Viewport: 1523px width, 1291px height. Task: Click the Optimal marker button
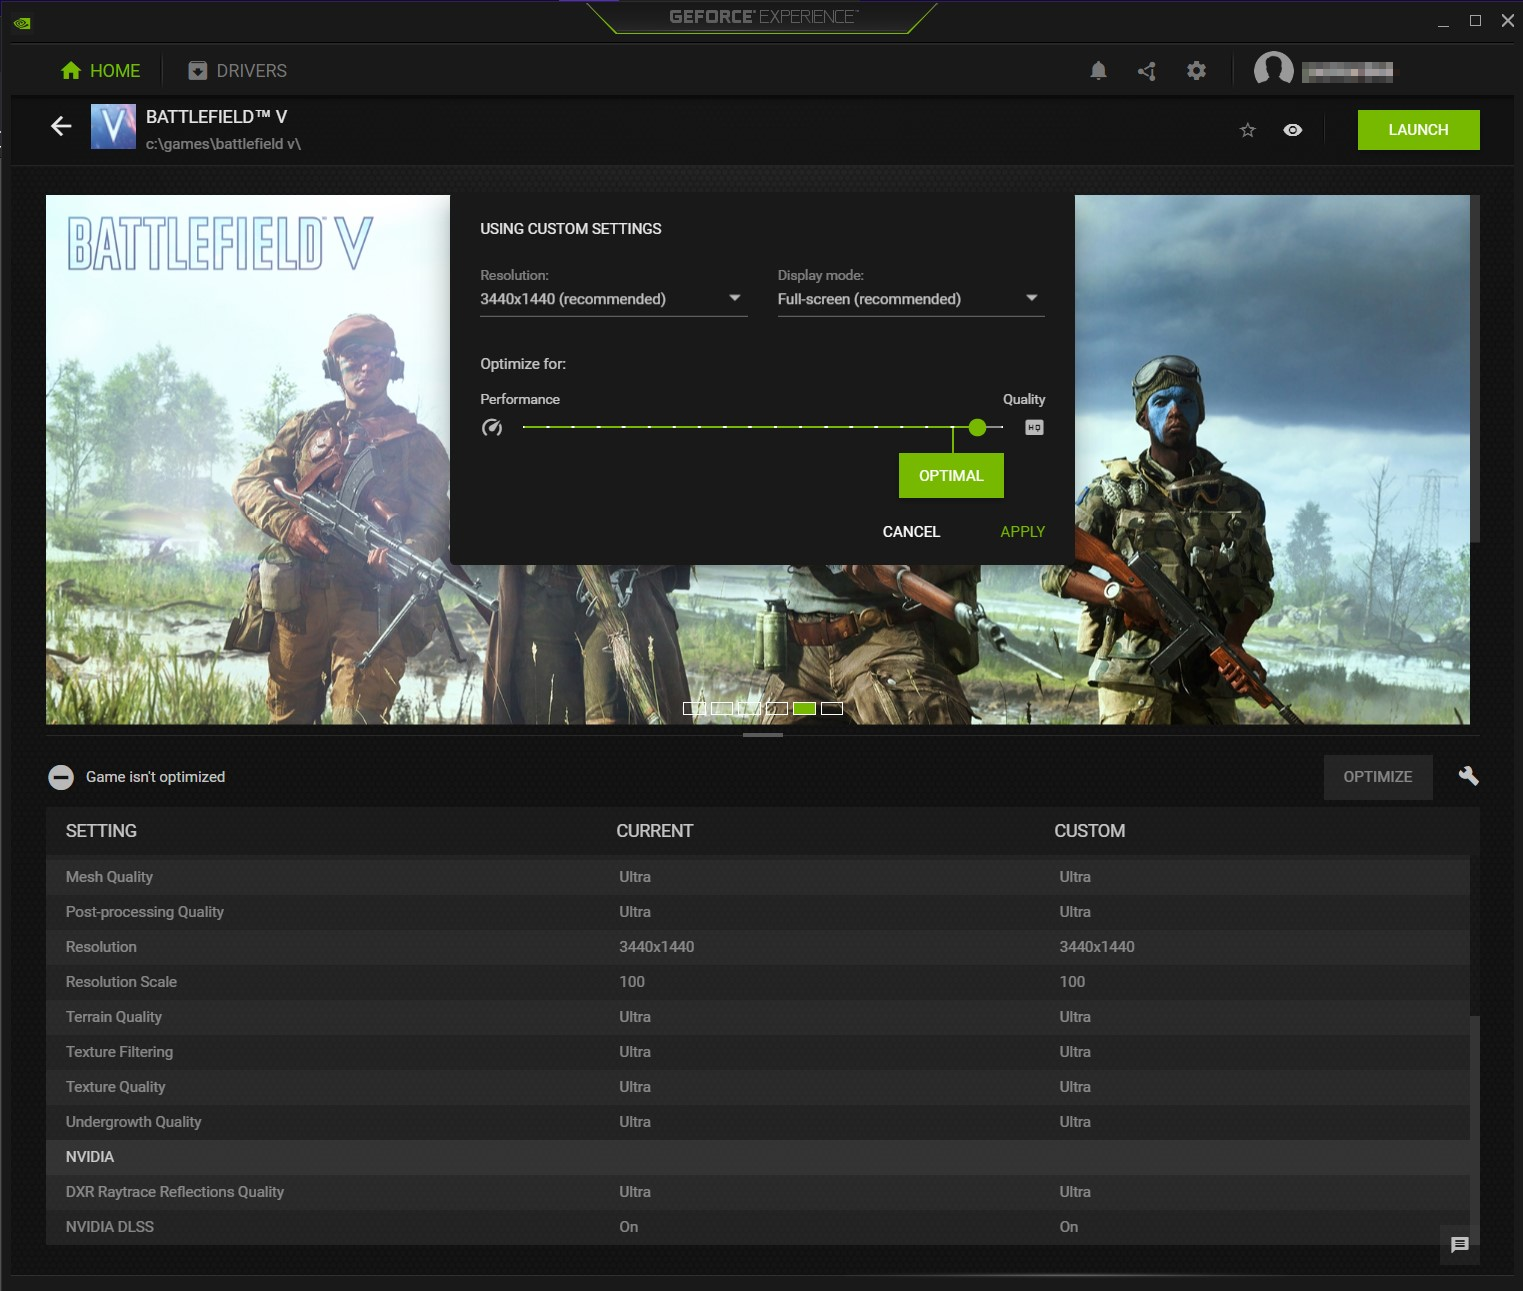click(951, 476)
